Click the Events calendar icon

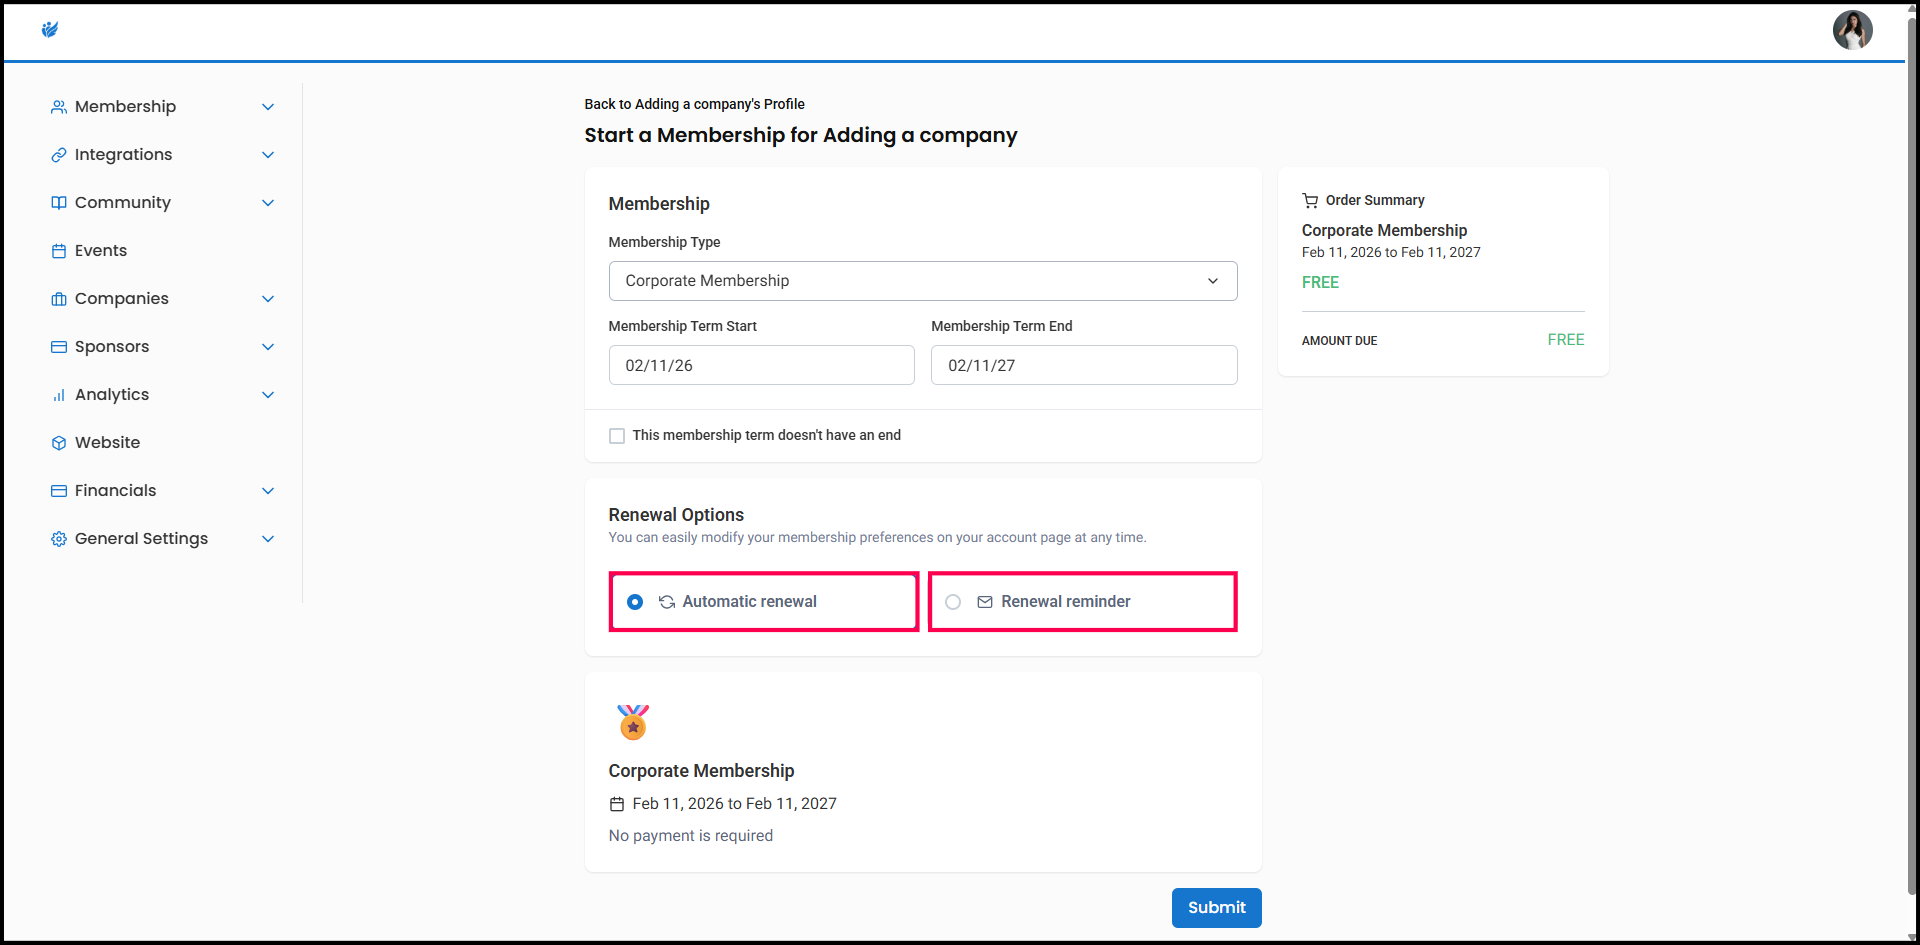pyautogui.click(x=59, y=251)
